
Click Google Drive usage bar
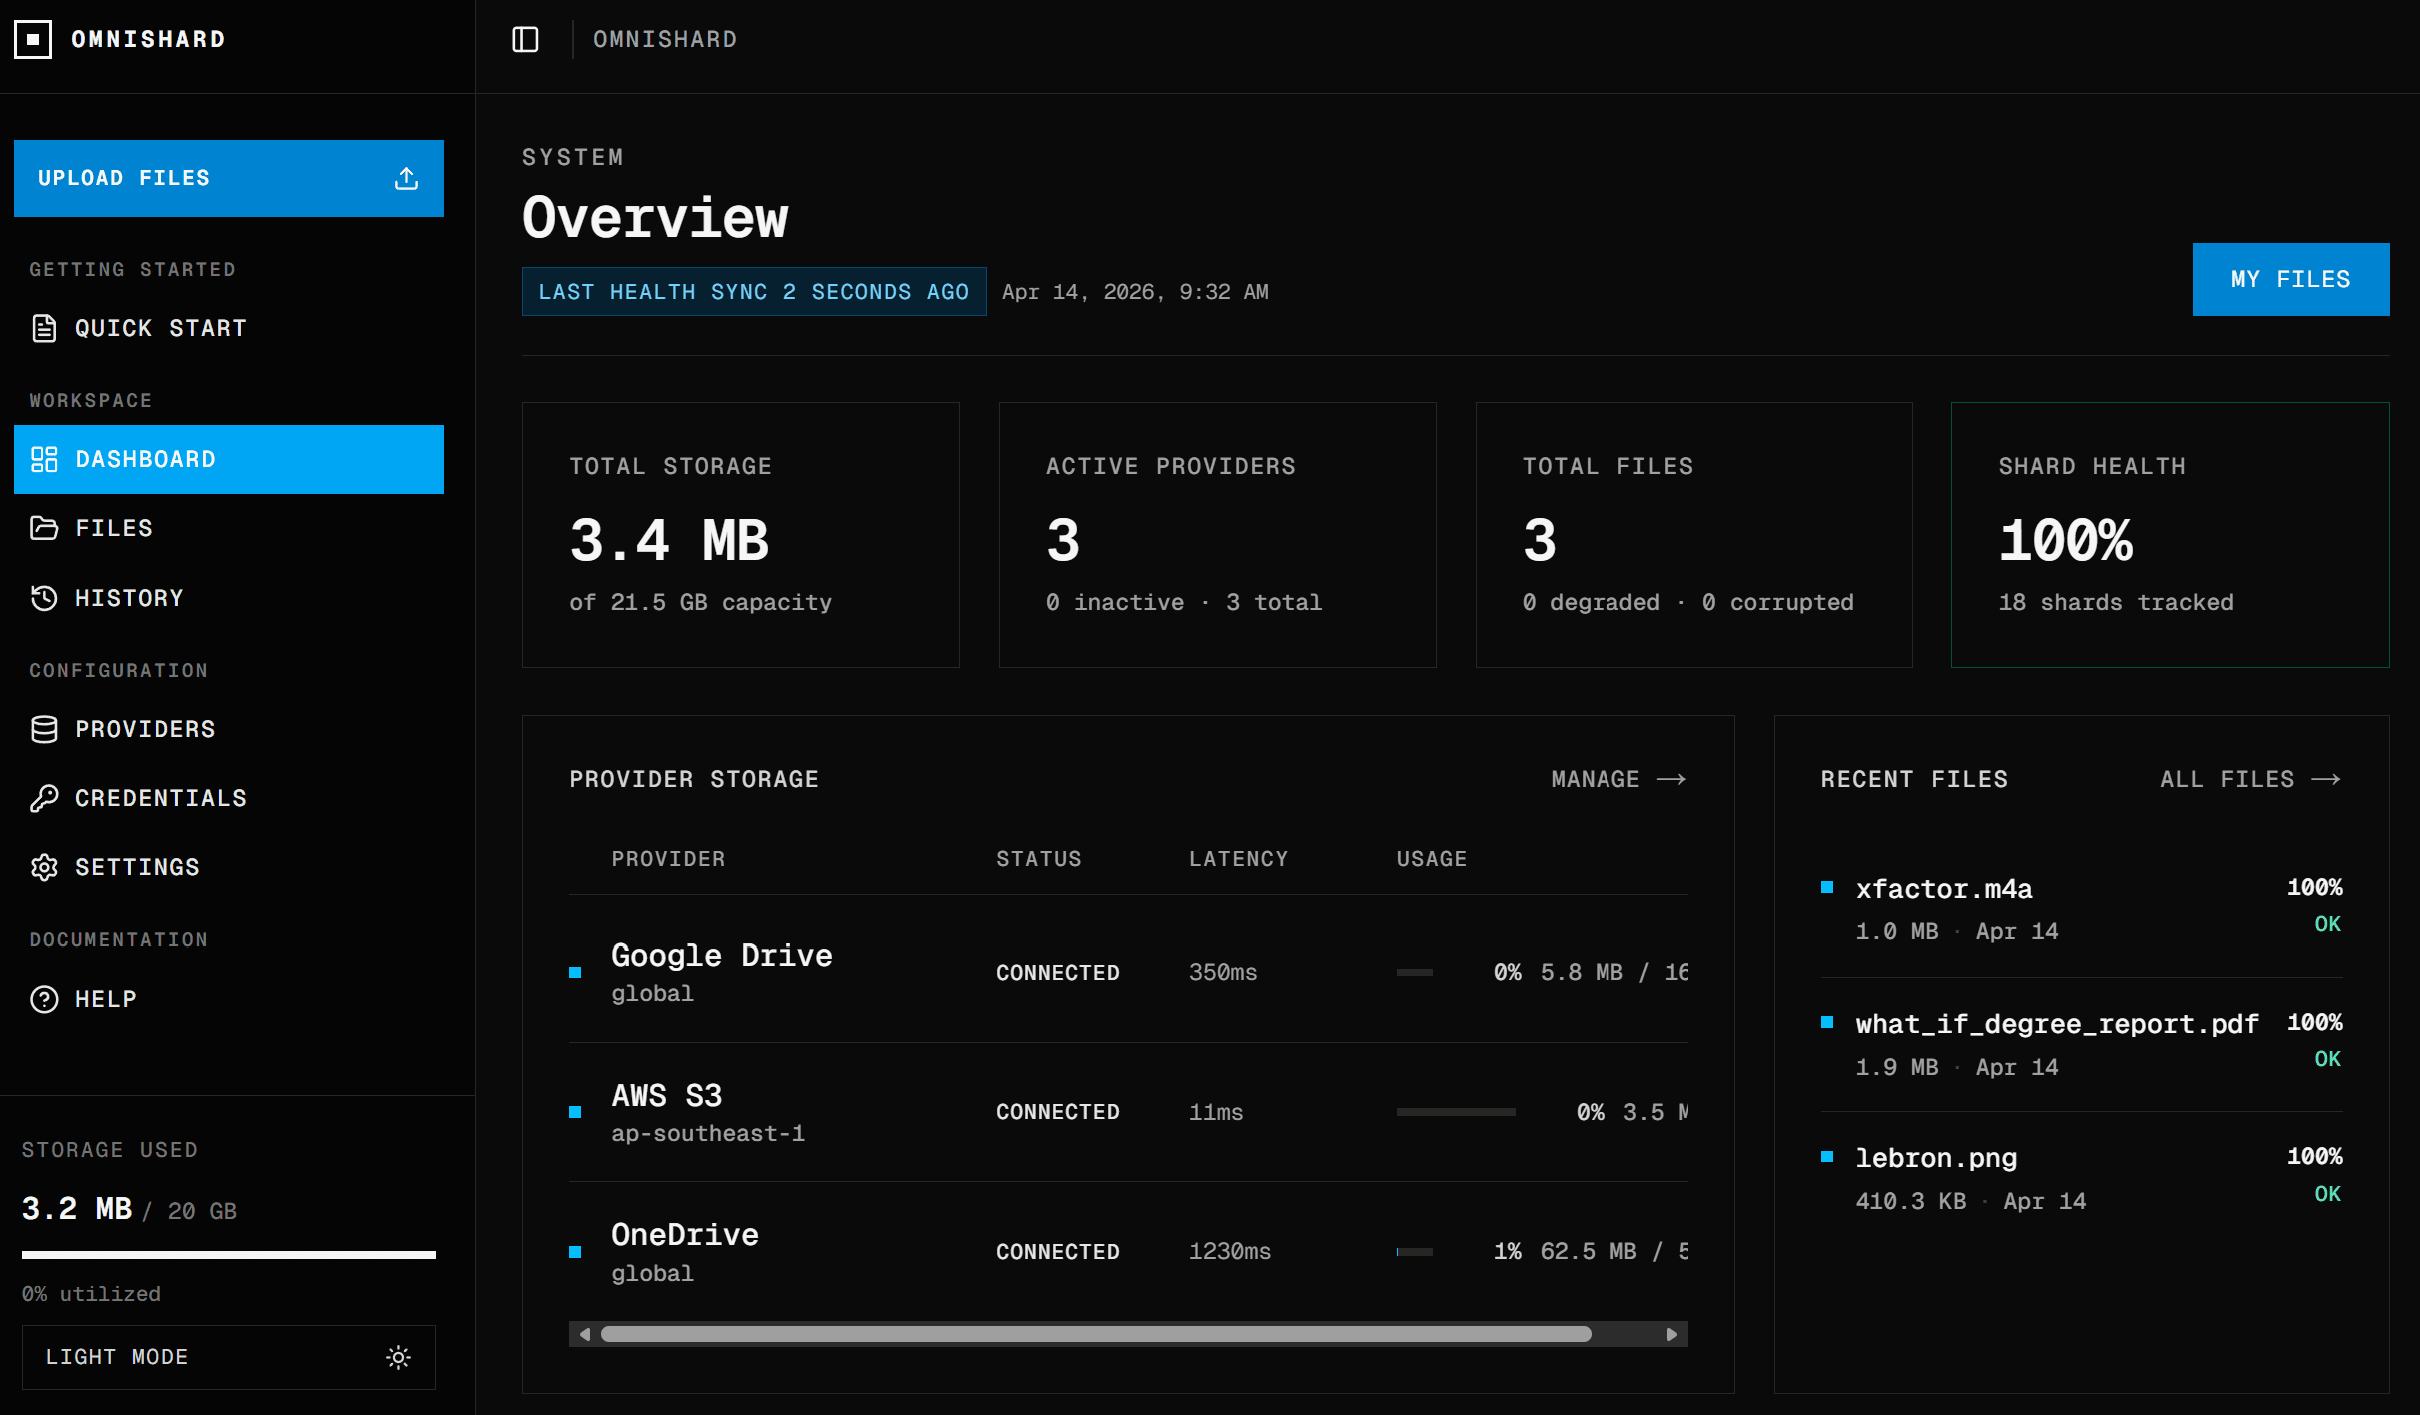[x=1415, y=972]
